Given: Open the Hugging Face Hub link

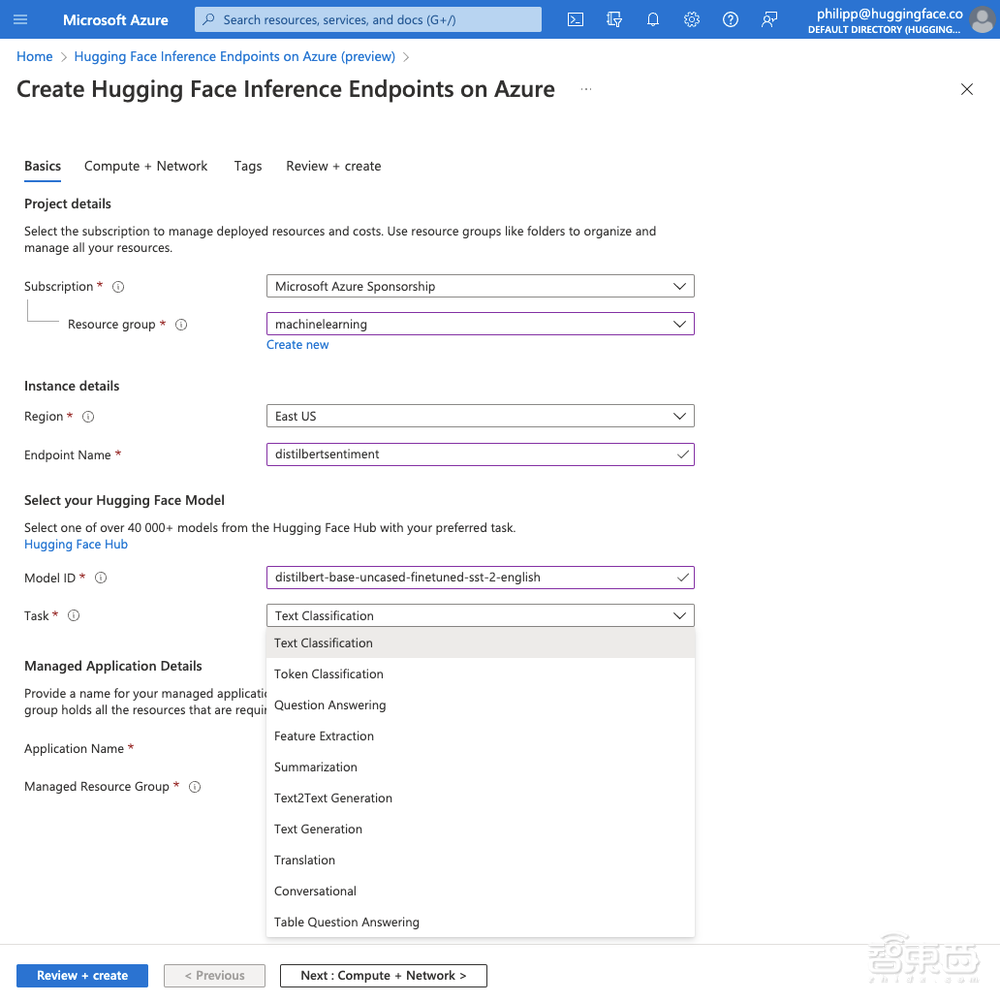Looking at the screenshot, I should tap(76, 544).
